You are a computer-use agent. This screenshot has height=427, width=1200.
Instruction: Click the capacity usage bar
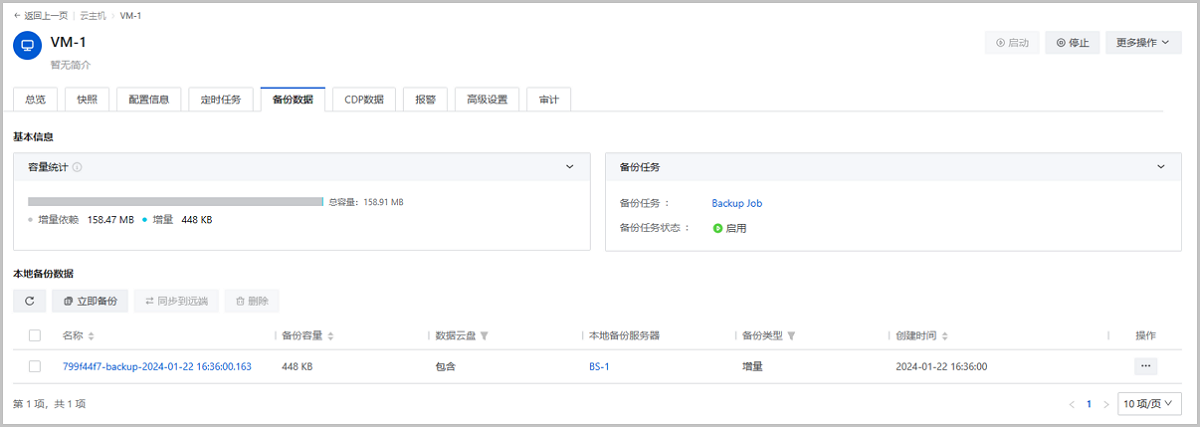coord(175,202)
